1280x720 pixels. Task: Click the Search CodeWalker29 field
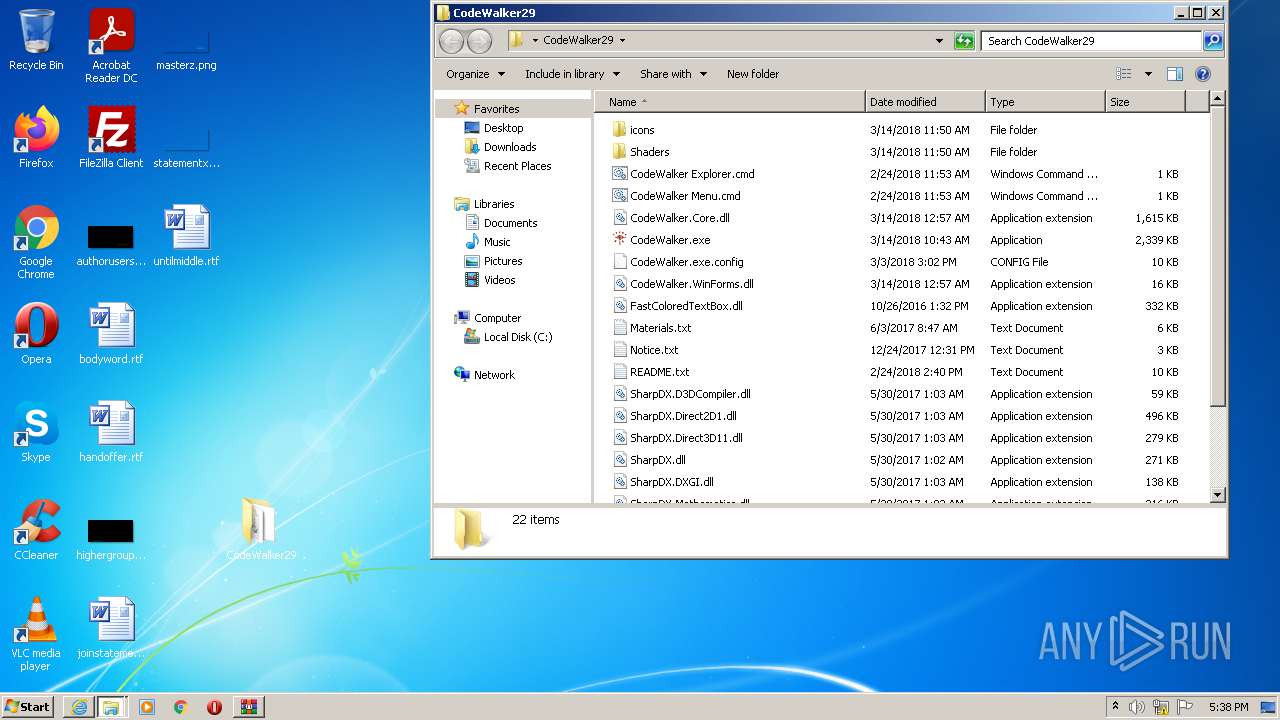[1091, 41]
